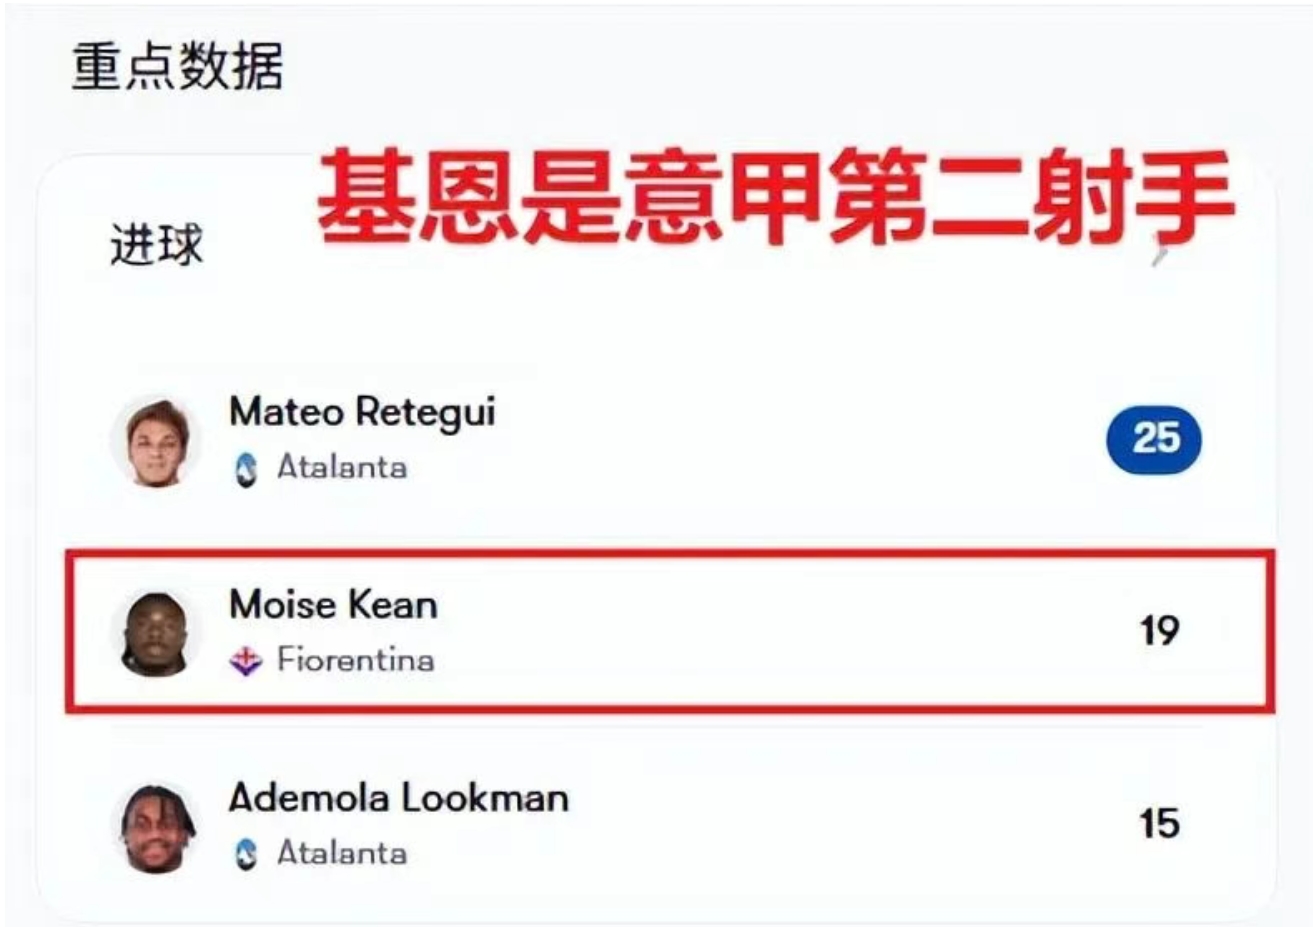Click Atalanta team label under Lookman

point(342,853)
